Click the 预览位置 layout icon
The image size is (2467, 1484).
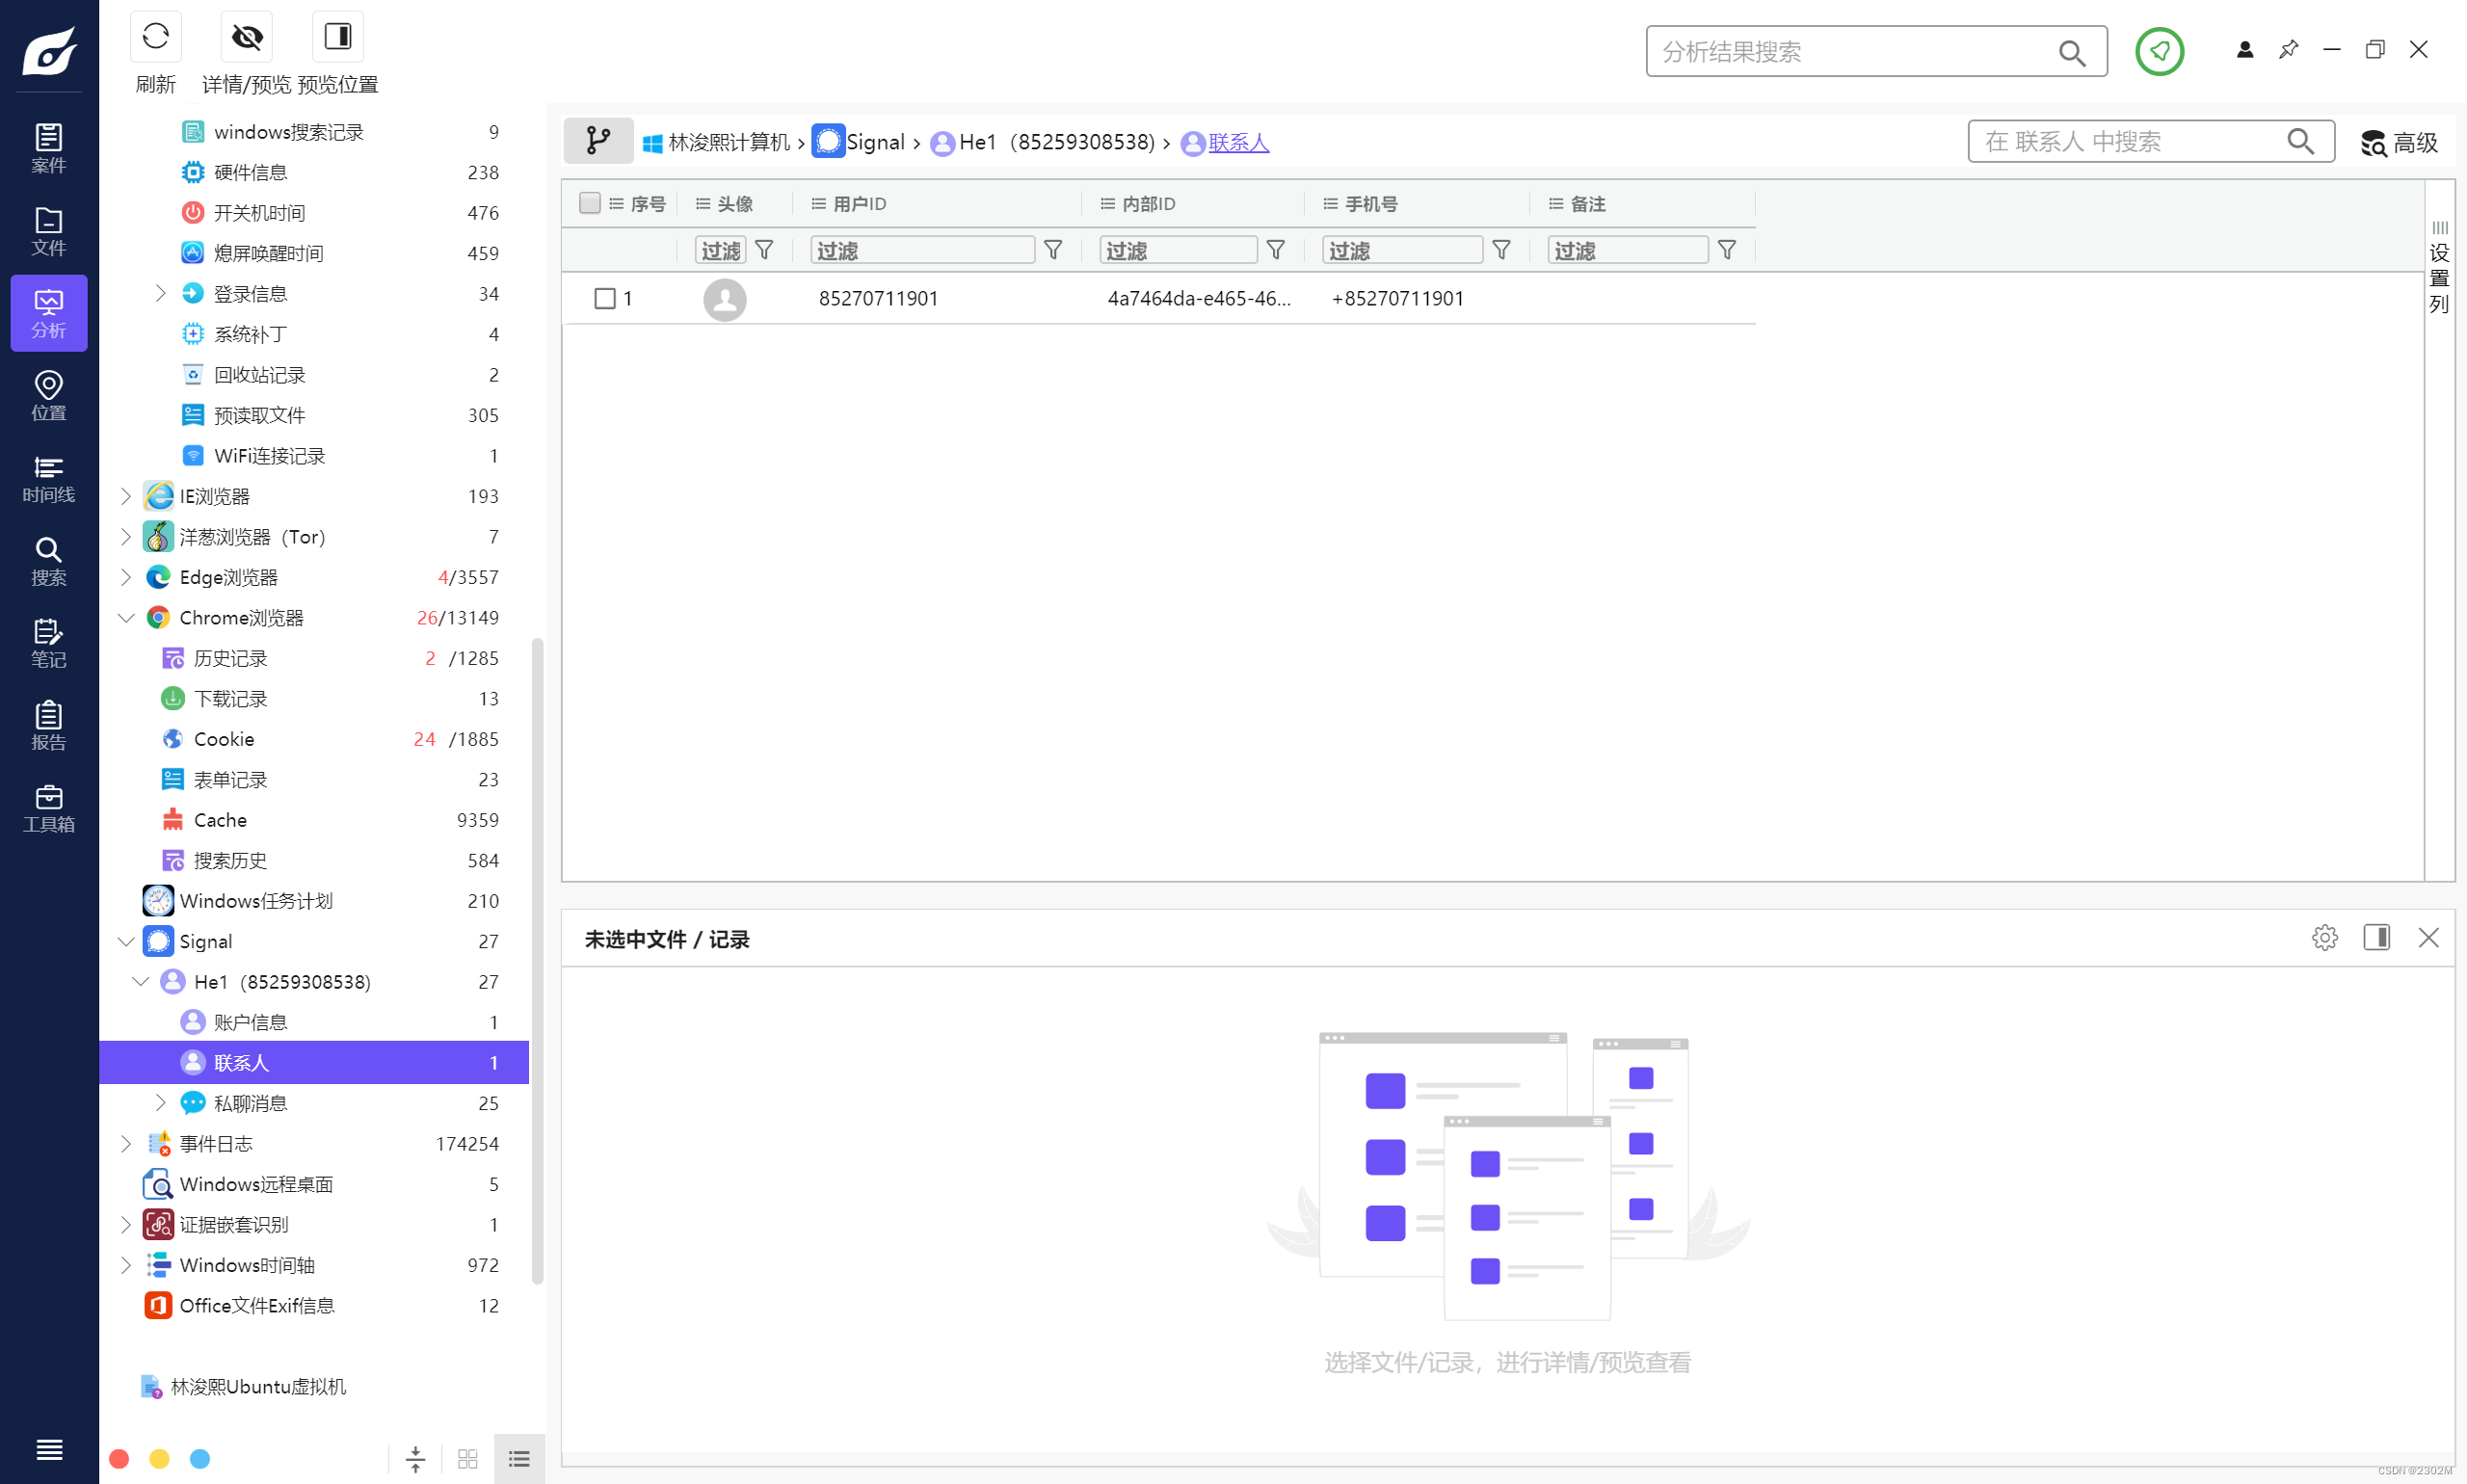click(x=338, y=38)
